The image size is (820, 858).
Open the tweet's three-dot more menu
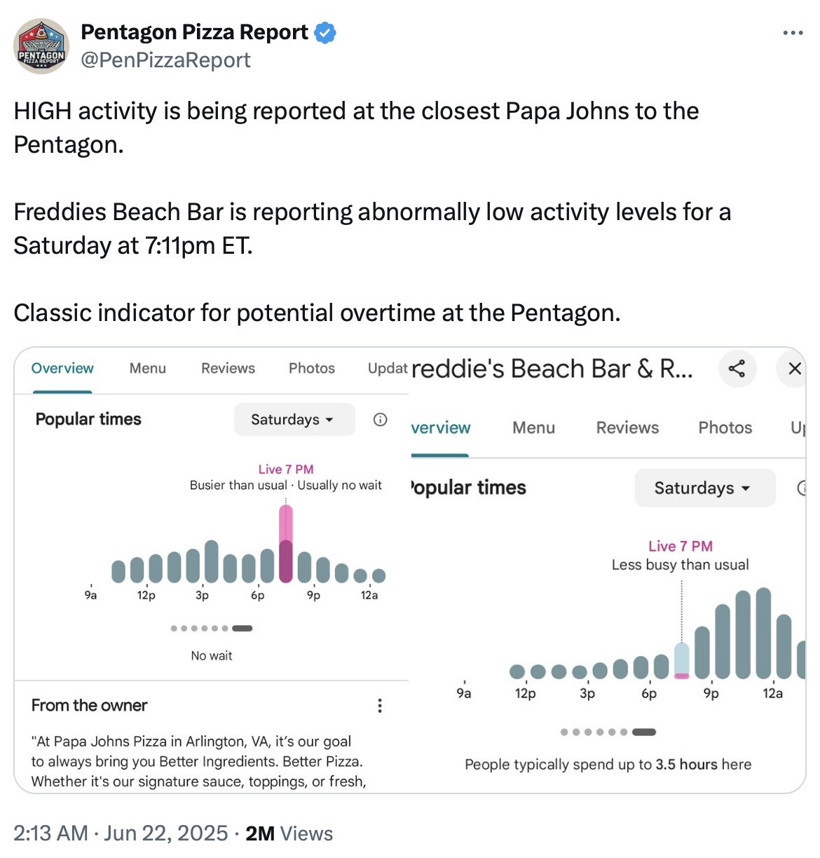click(x=792, y=33)
